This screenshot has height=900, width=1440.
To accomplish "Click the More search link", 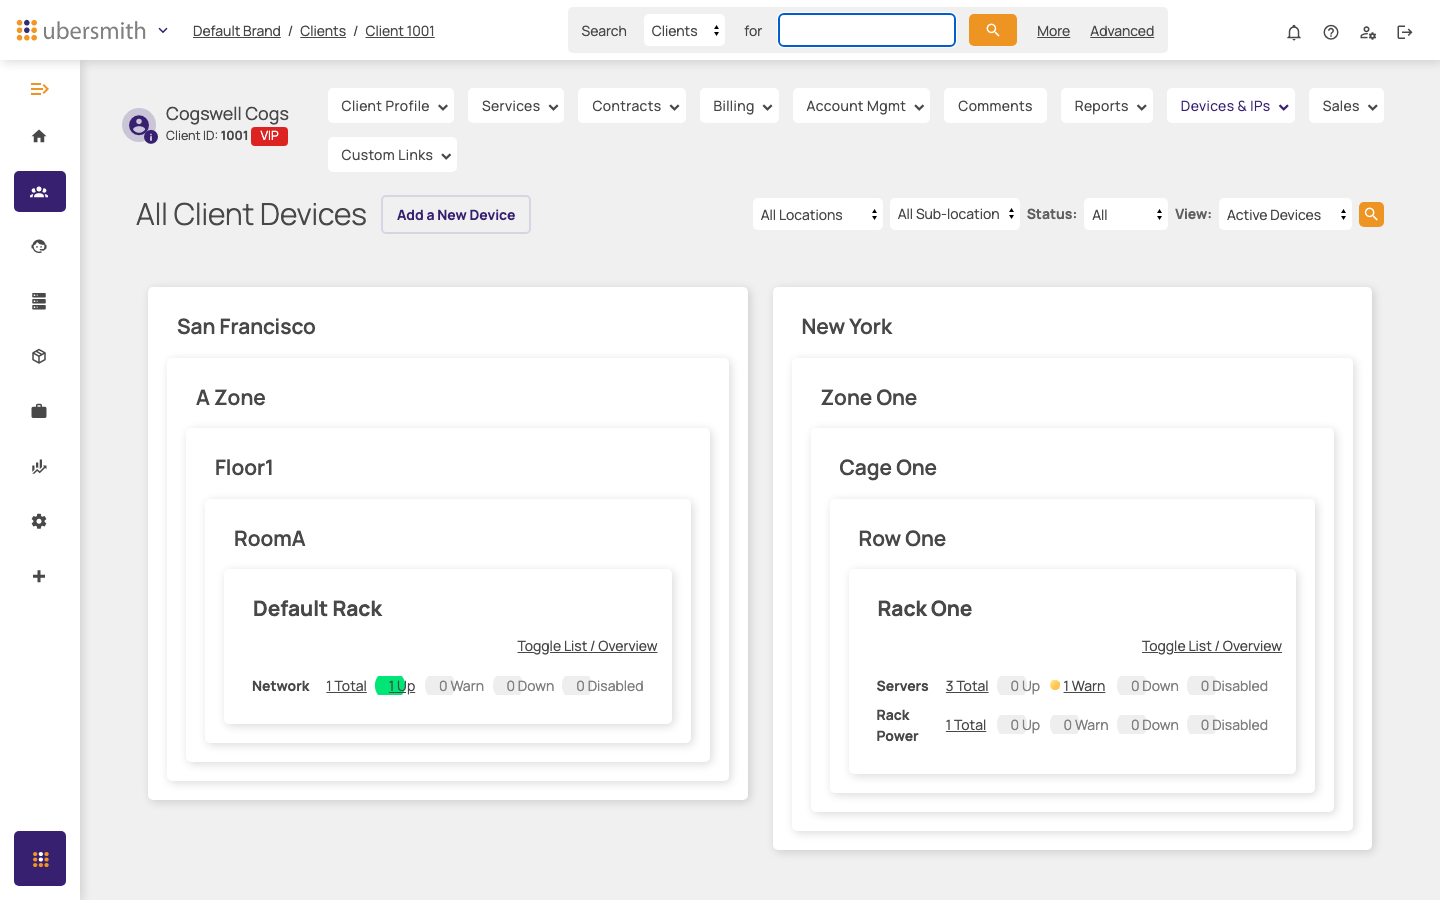I will tap(1053, 31).
